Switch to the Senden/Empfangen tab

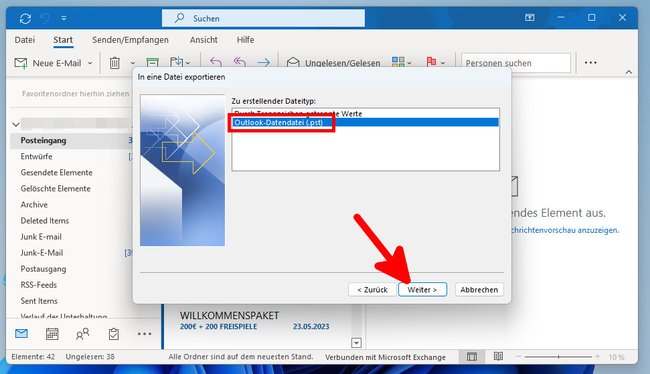tap(130, 40)
